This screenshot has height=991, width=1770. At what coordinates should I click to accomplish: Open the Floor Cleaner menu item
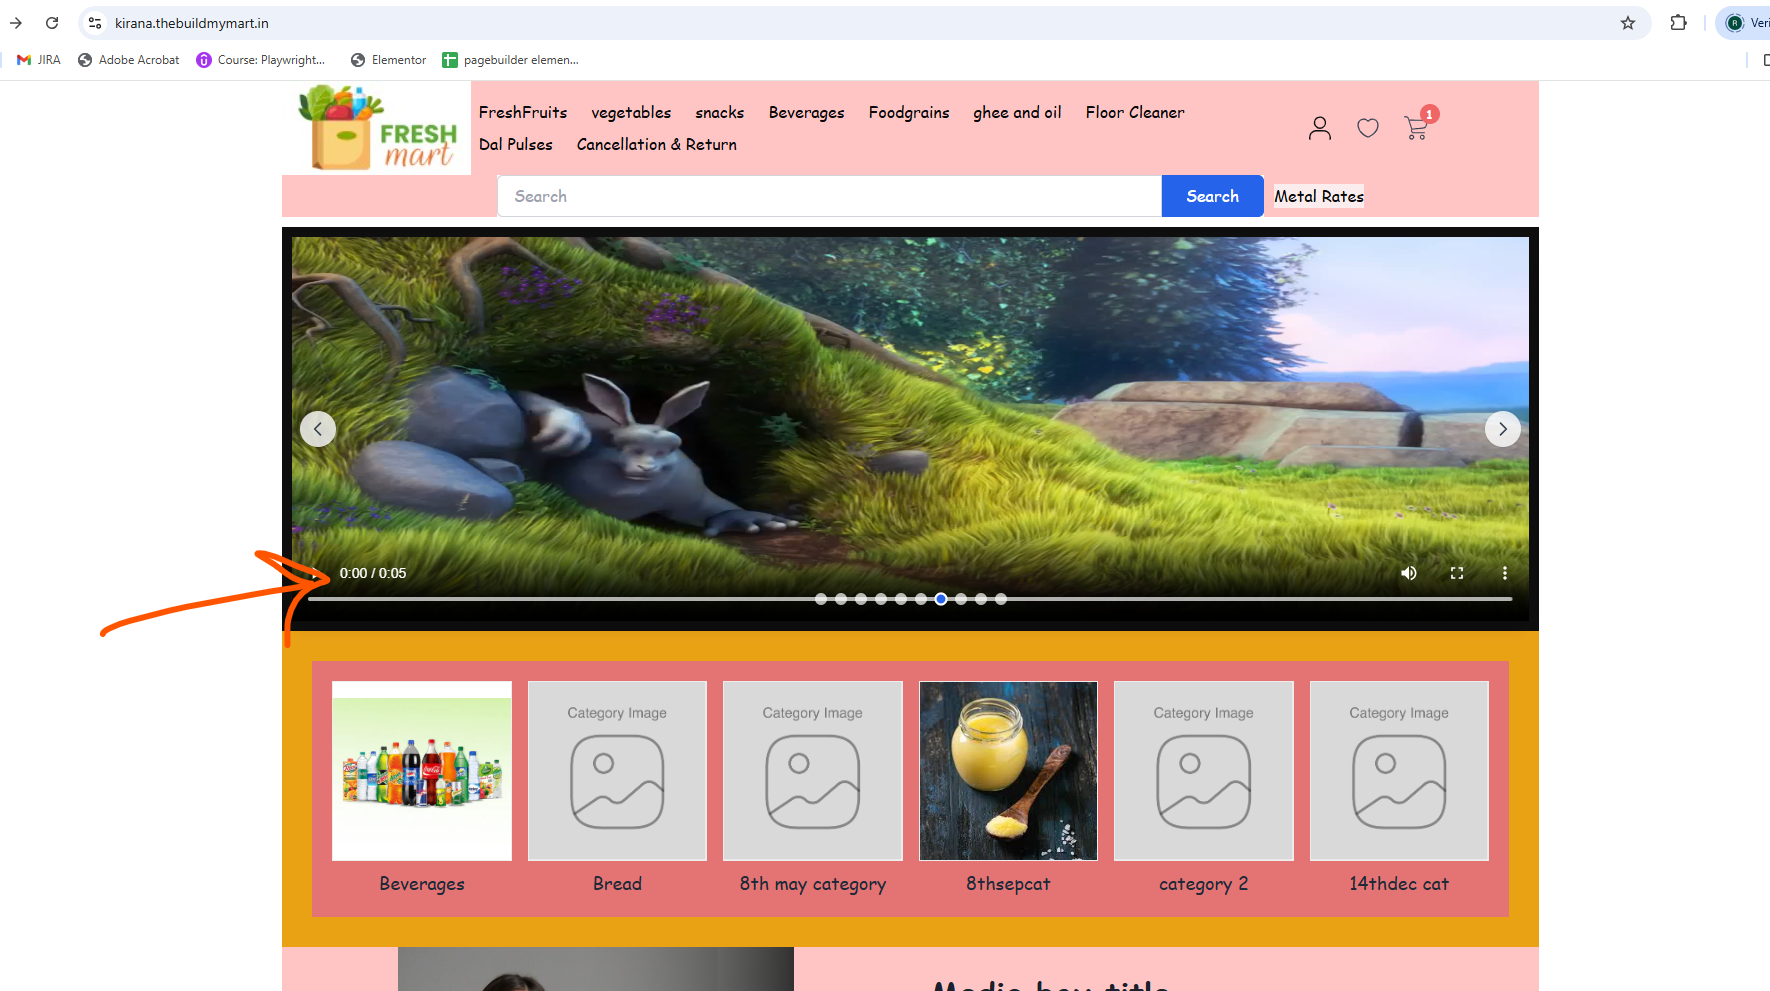[x=1135, y=112]
